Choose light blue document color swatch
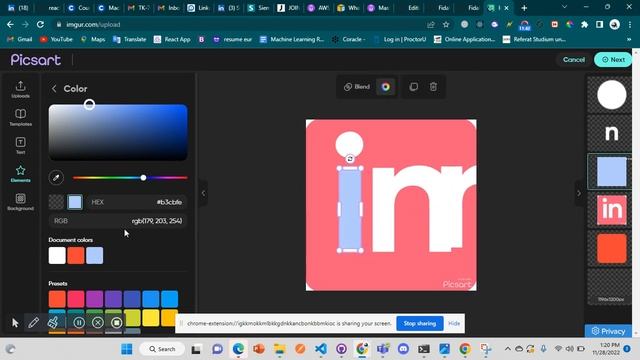The image size is (640, 360). (x=95, y=256)
